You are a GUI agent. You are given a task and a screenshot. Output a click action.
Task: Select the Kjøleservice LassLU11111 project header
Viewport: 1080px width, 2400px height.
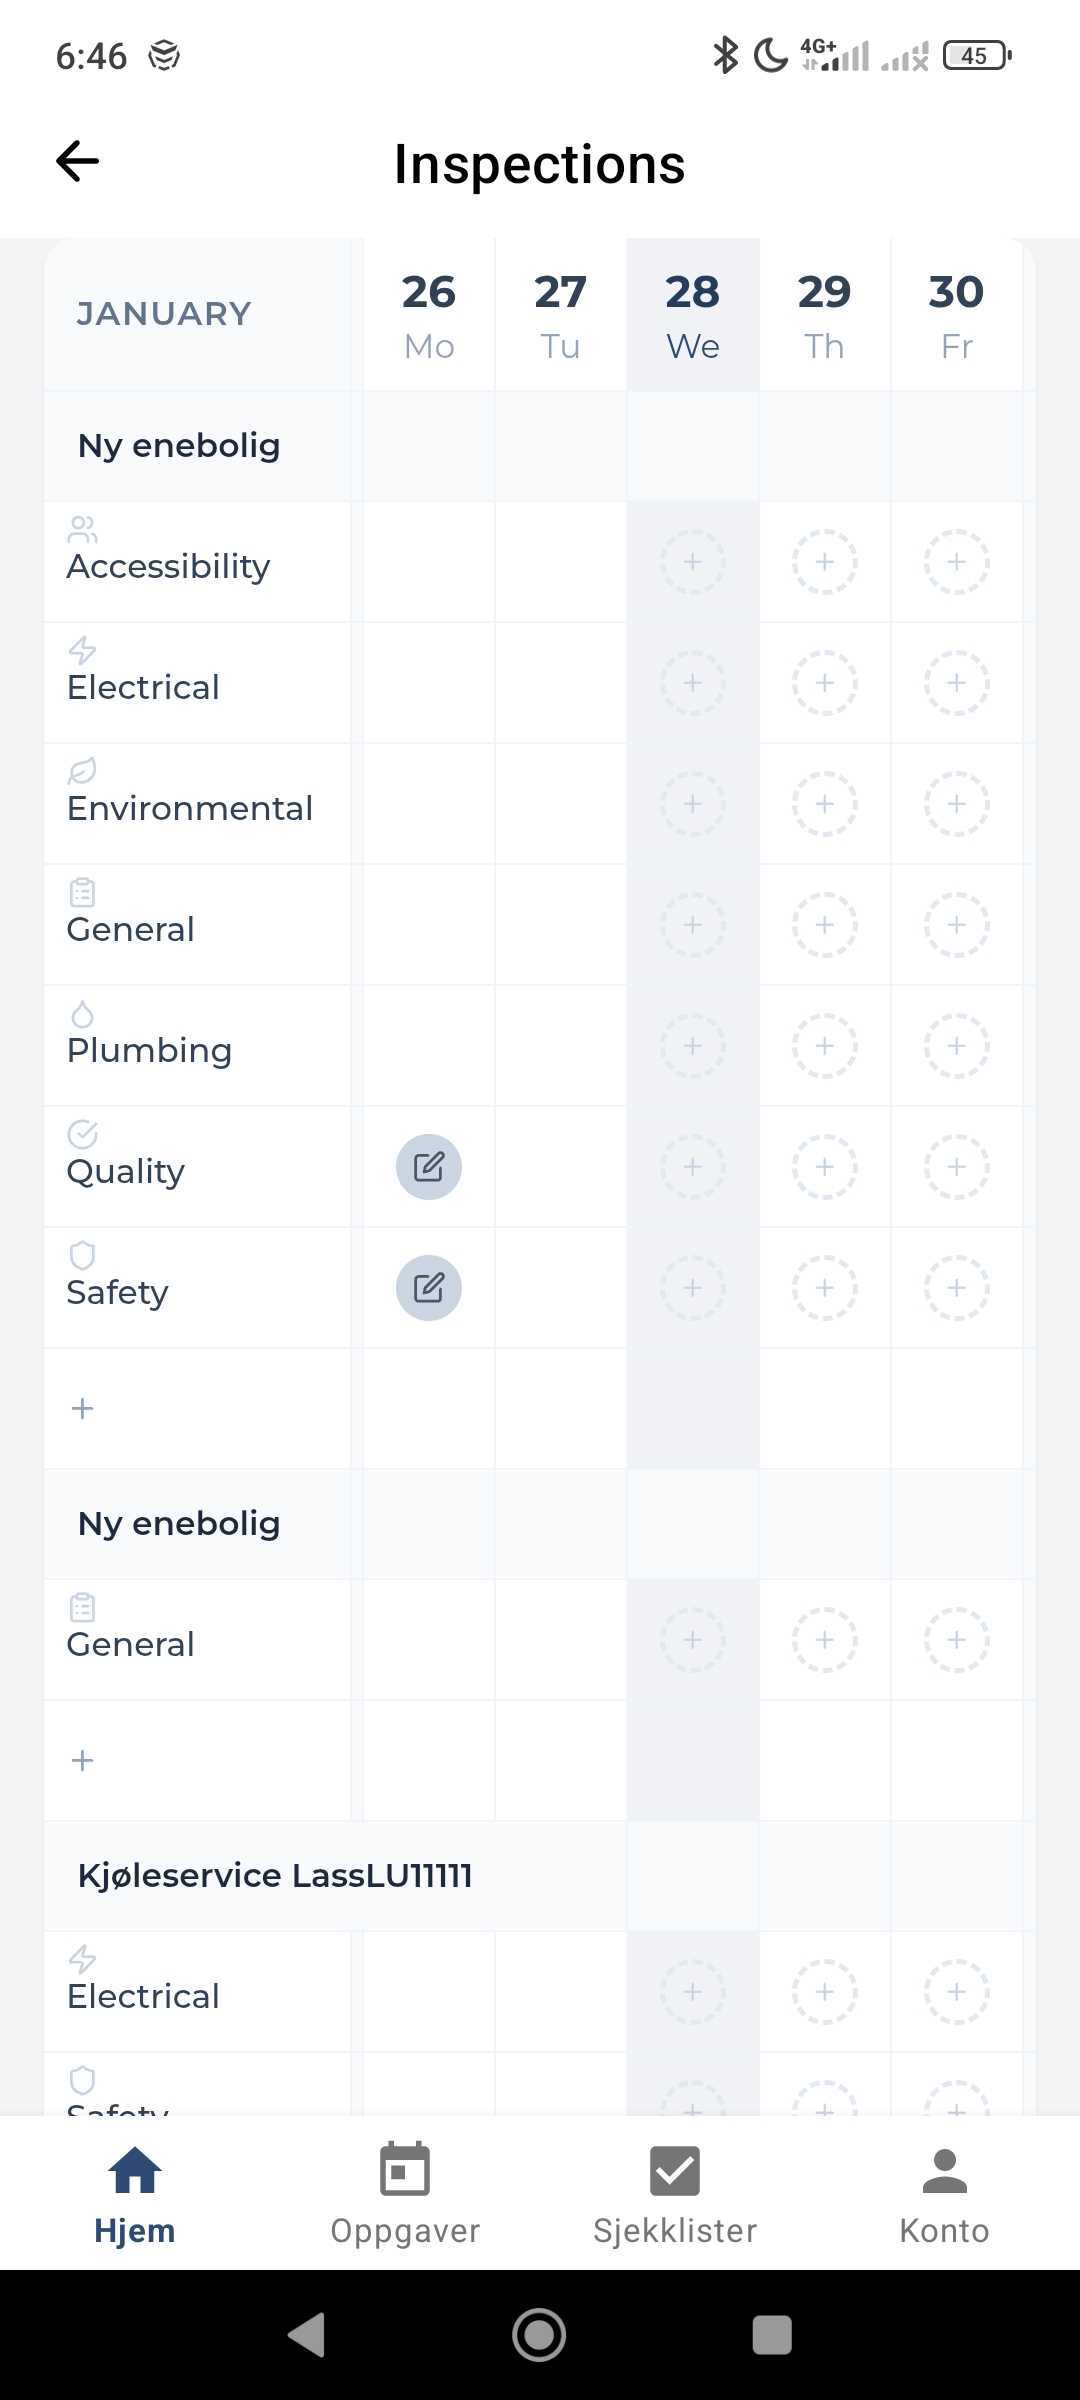pos(275,1875)
